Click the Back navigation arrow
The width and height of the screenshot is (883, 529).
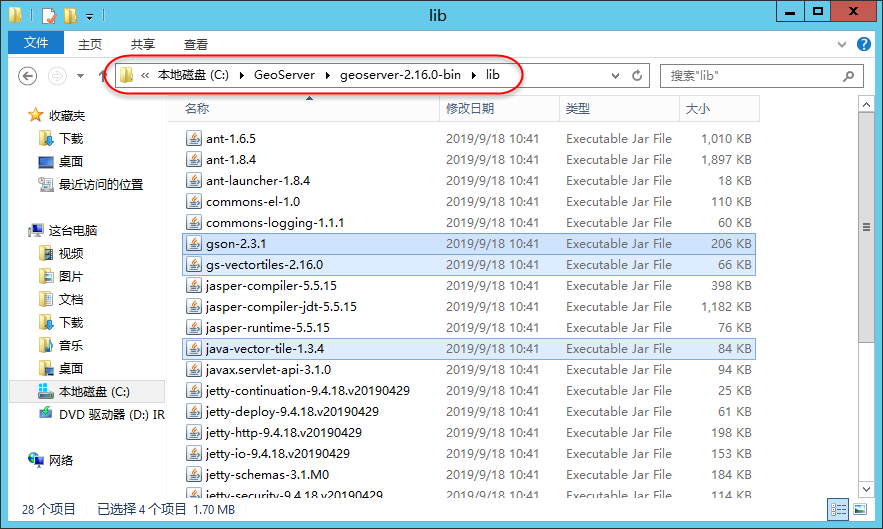(x=28, y=75)
